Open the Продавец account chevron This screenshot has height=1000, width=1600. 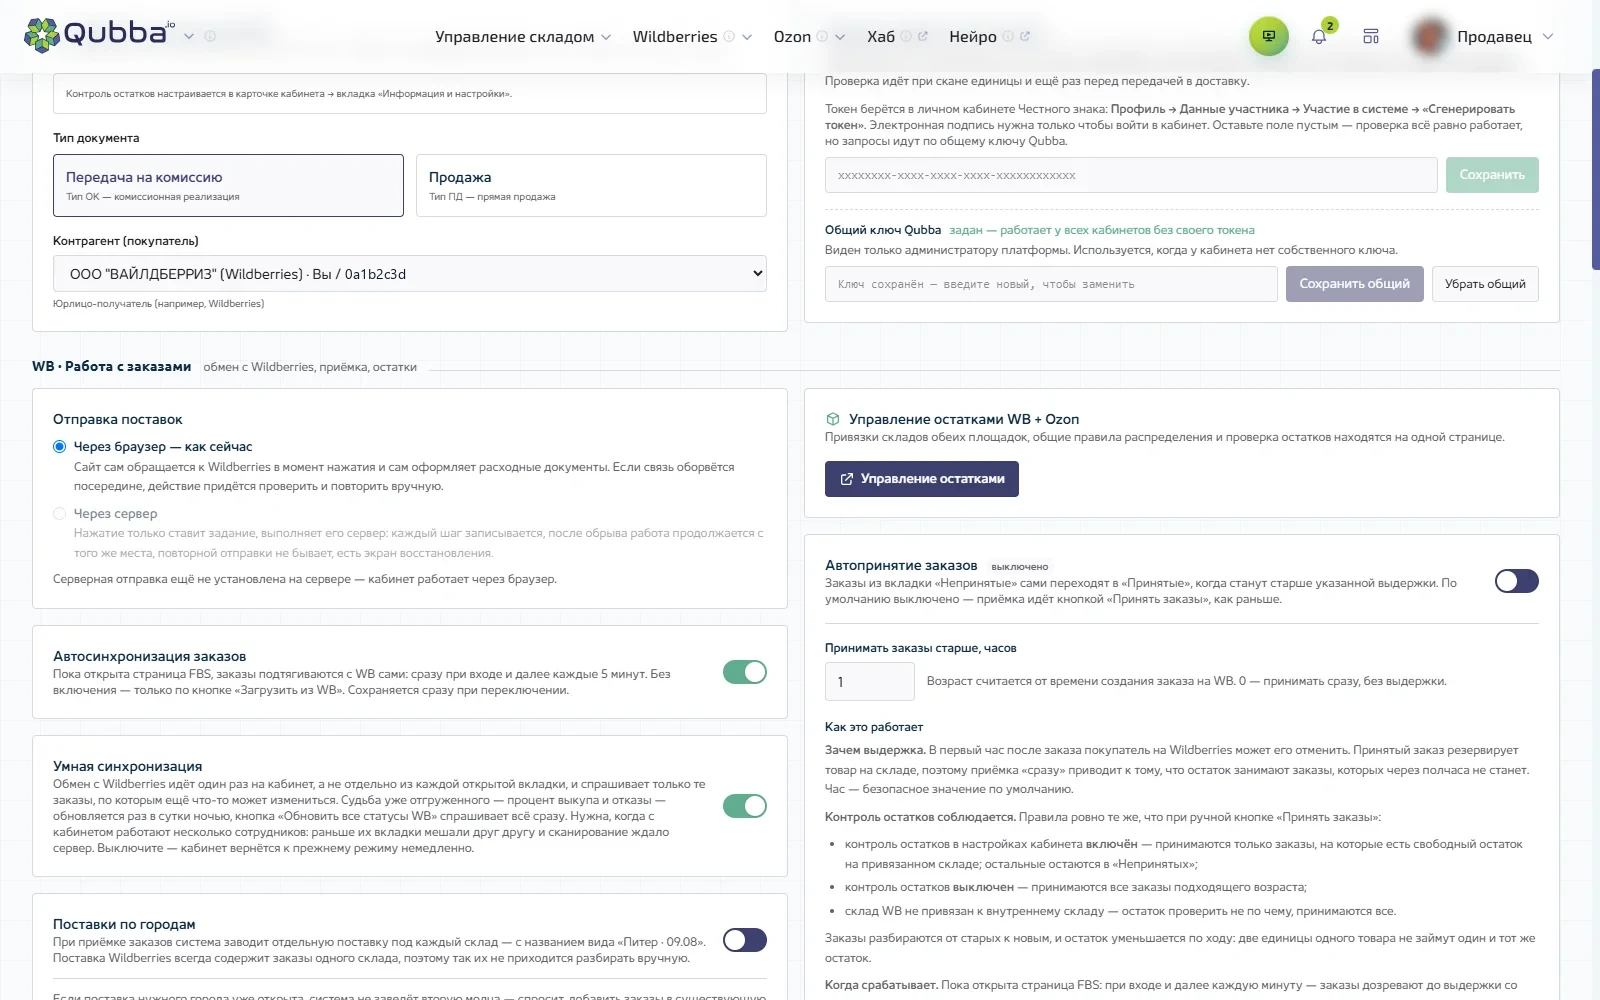(x=1548, y=36)
